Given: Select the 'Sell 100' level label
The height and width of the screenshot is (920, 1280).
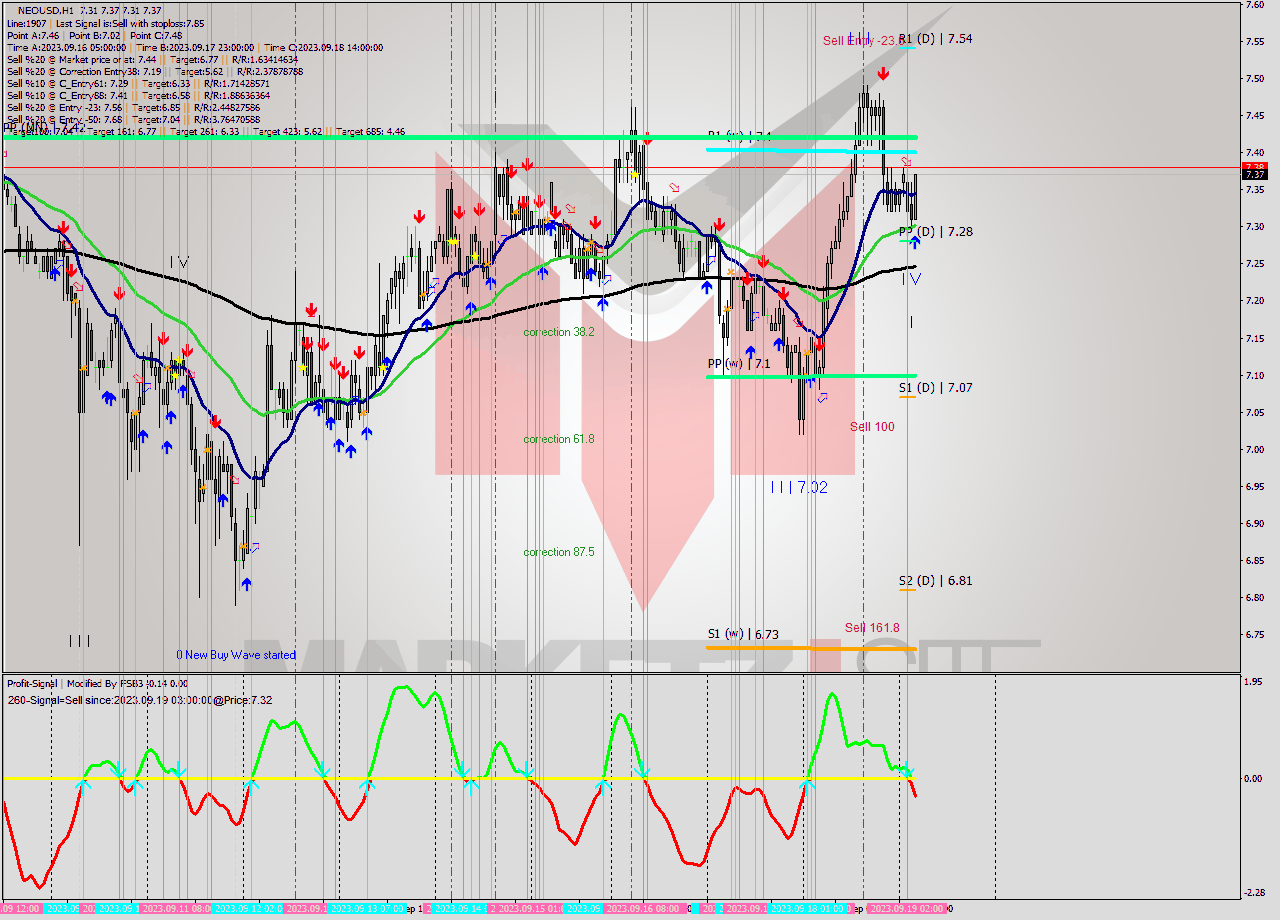Looking at the screenshot, I should coord(872,426).
